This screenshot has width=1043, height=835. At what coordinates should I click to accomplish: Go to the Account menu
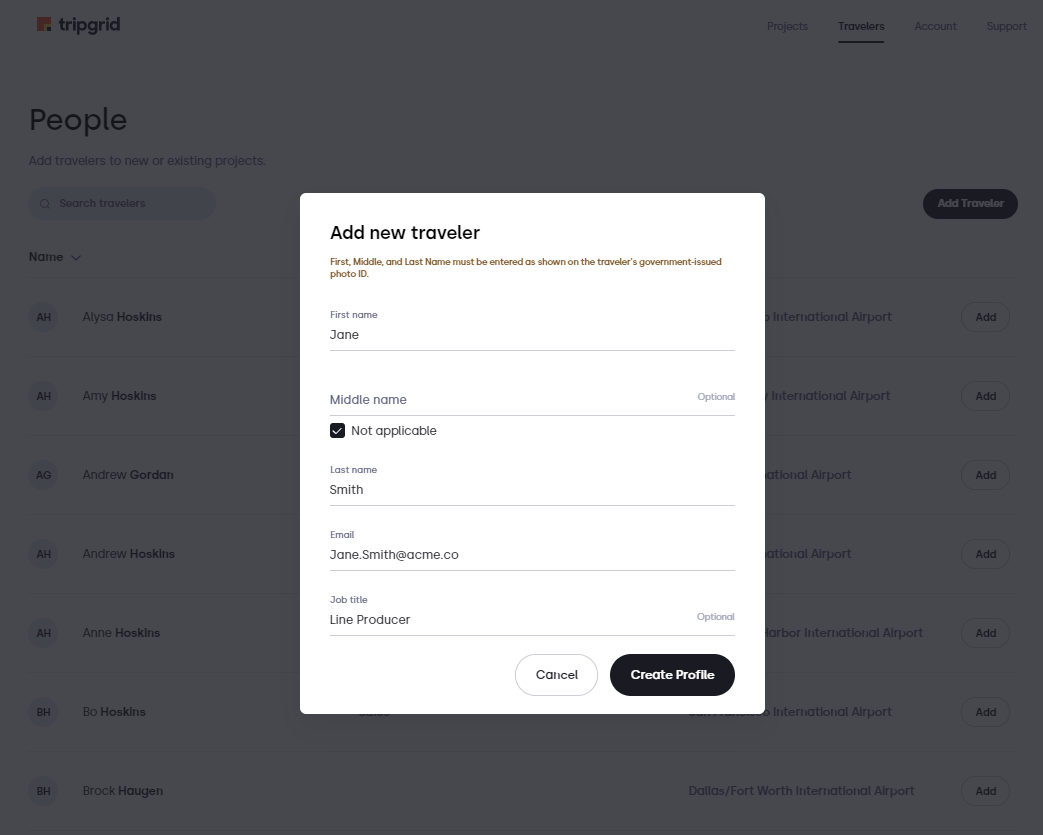[935, 26]
